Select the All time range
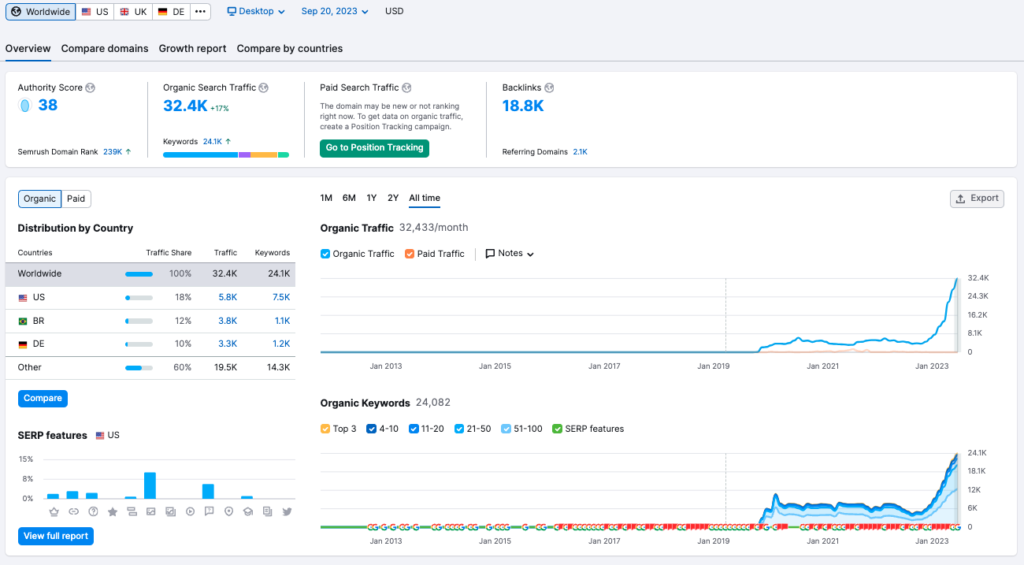The width and height of the screenshot is (1024, 565). (x=424, y=198)
